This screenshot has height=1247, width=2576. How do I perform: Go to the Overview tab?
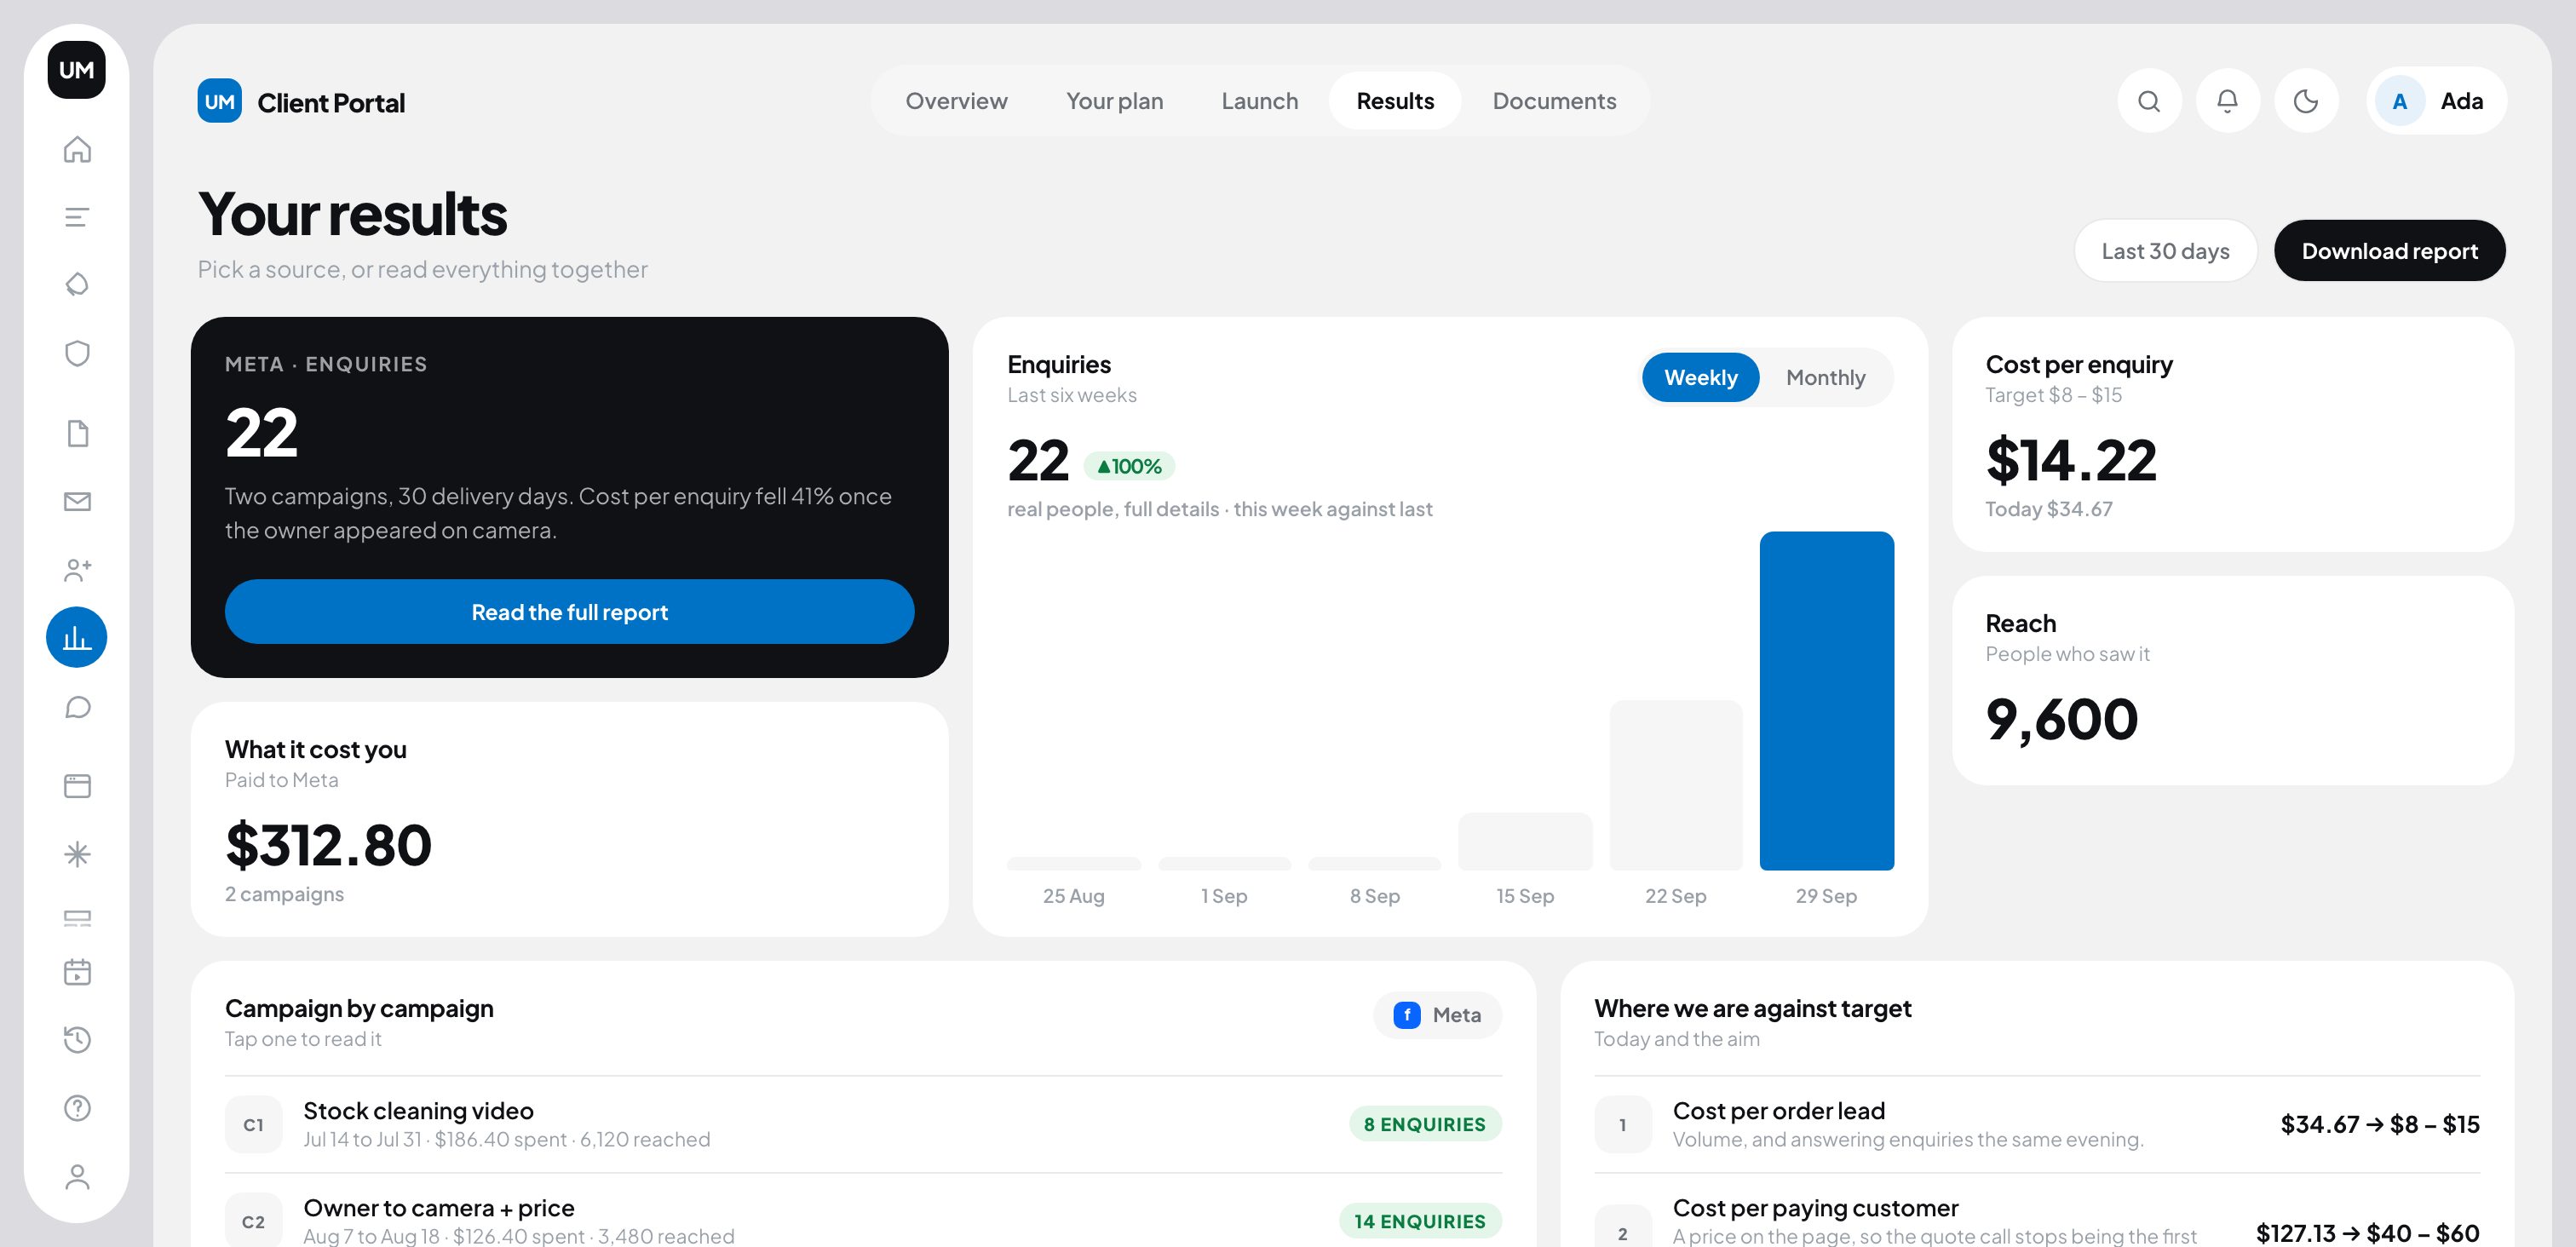click(x=956, y=101)
